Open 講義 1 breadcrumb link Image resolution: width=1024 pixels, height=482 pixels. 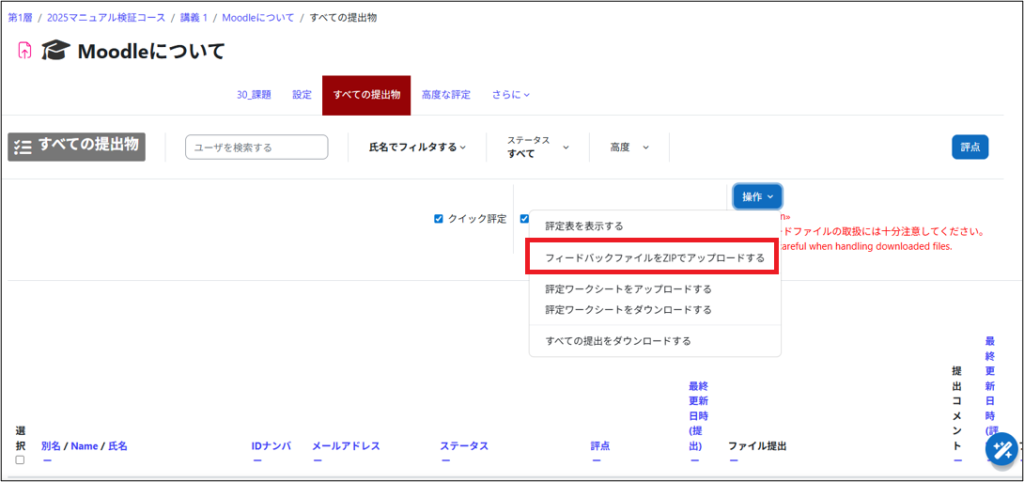[x=194, y=18]
